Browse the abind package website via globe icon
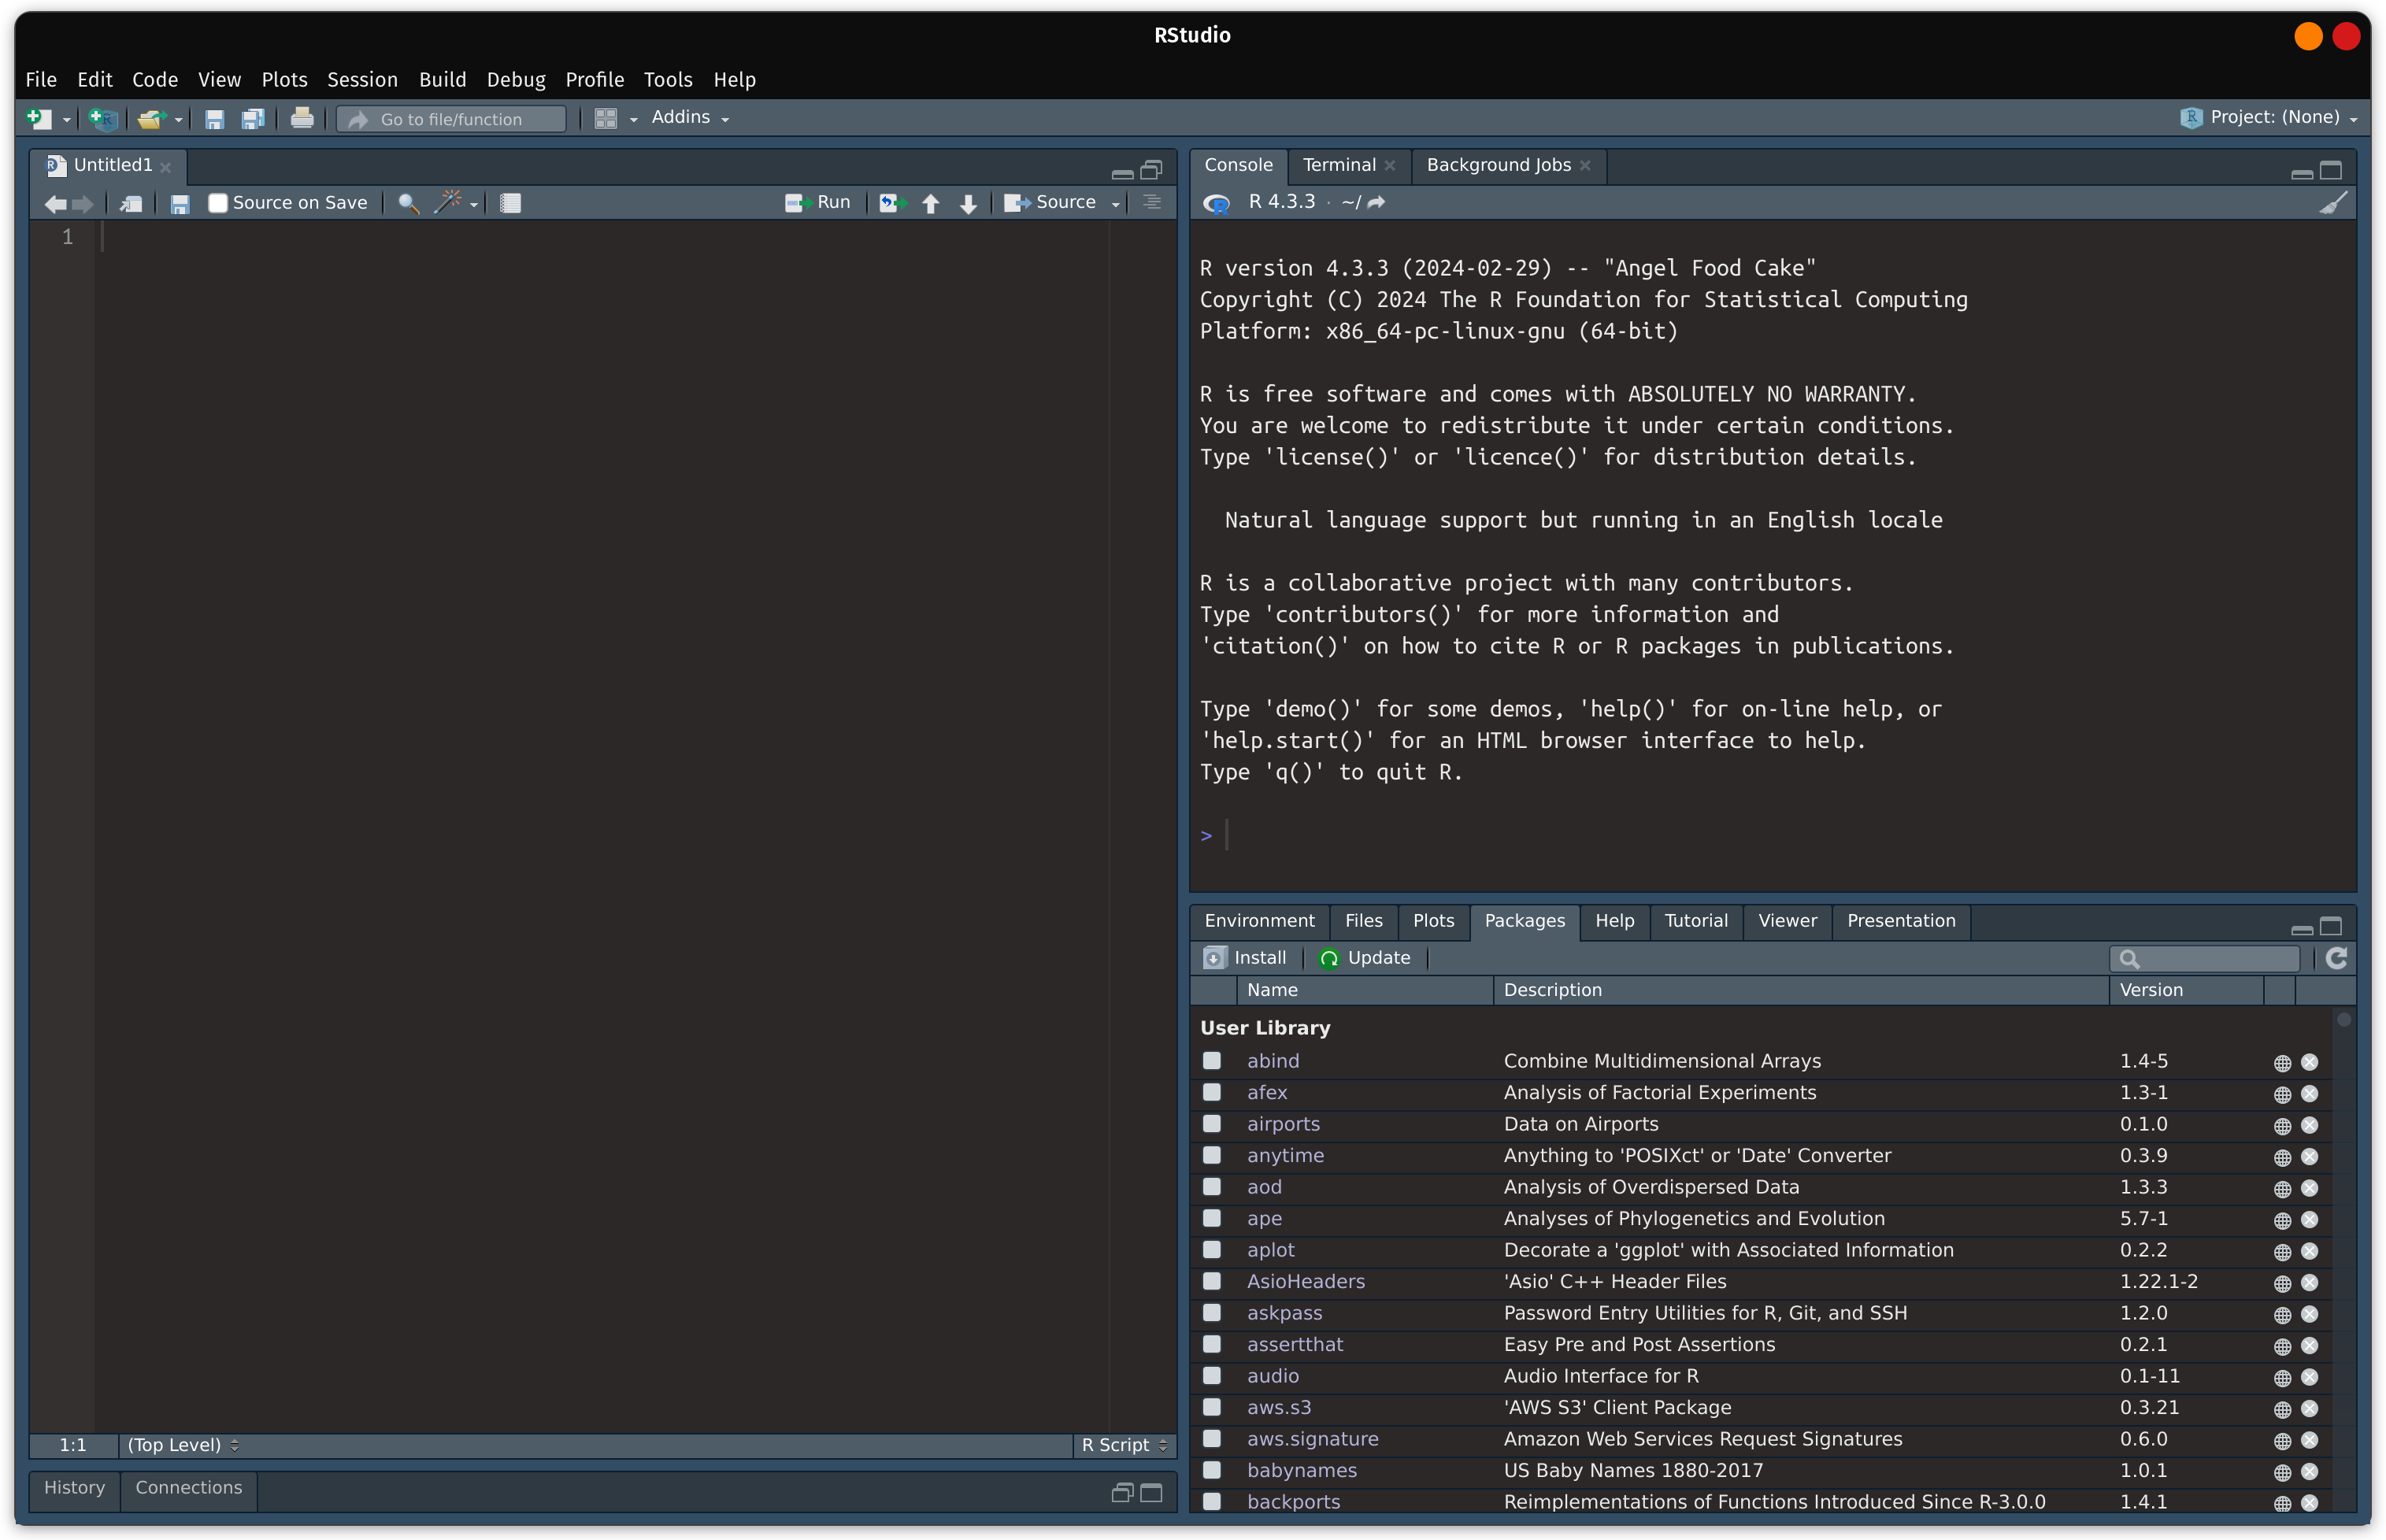Image resolution: width=2386 pixels, height=1540 pixels. 2281,1061
